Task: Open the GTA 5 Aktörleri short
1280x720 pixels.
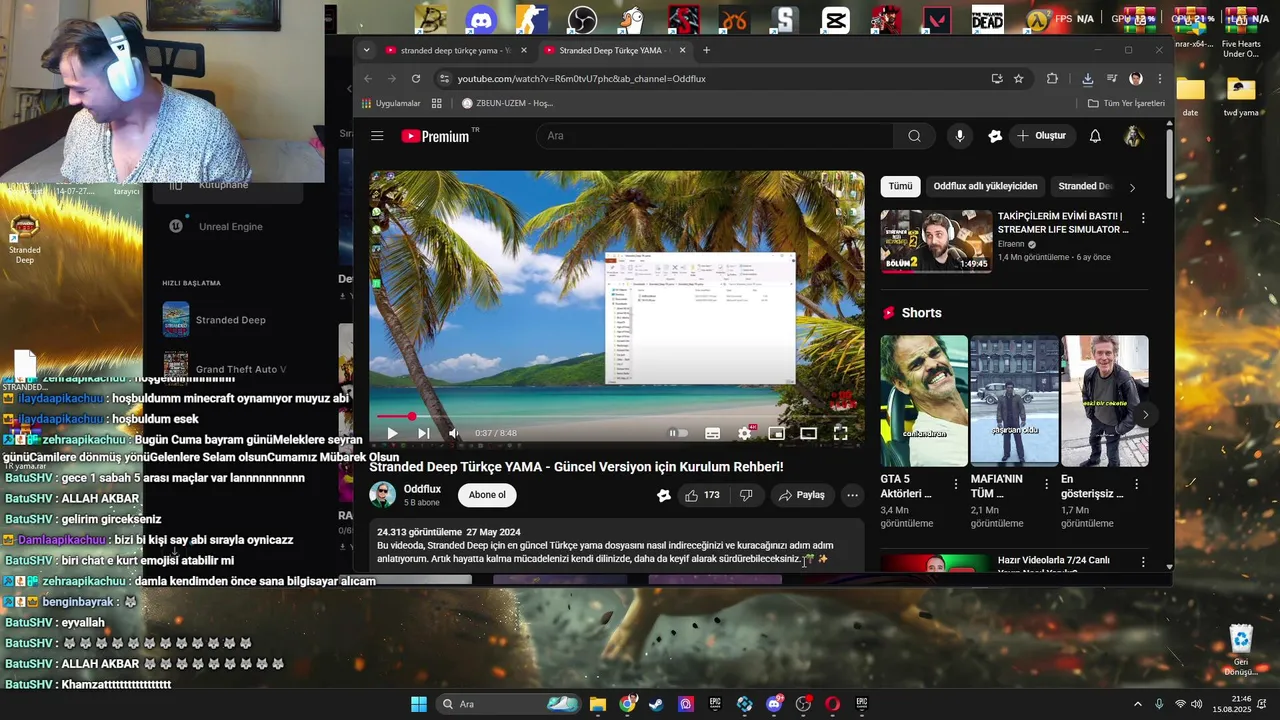Action: click(924, 400)
